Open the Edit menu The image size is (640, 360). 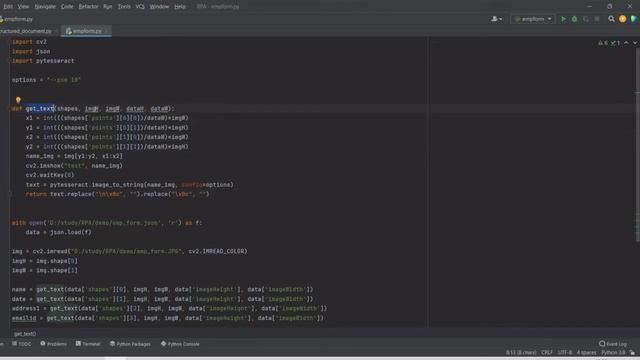coord(8,7)
